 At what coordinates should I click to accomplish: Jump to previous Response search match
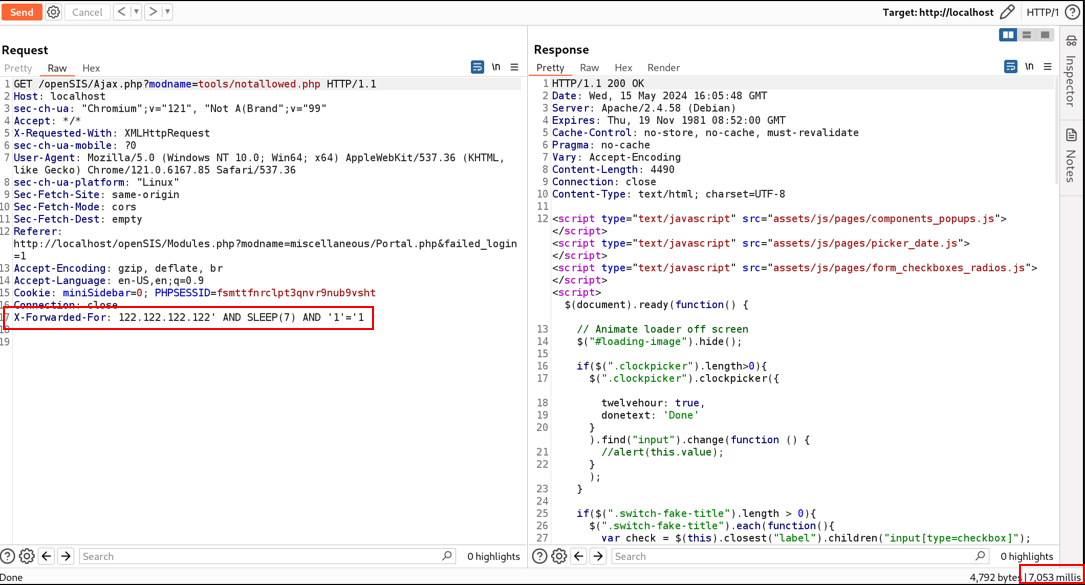[578, 556]
